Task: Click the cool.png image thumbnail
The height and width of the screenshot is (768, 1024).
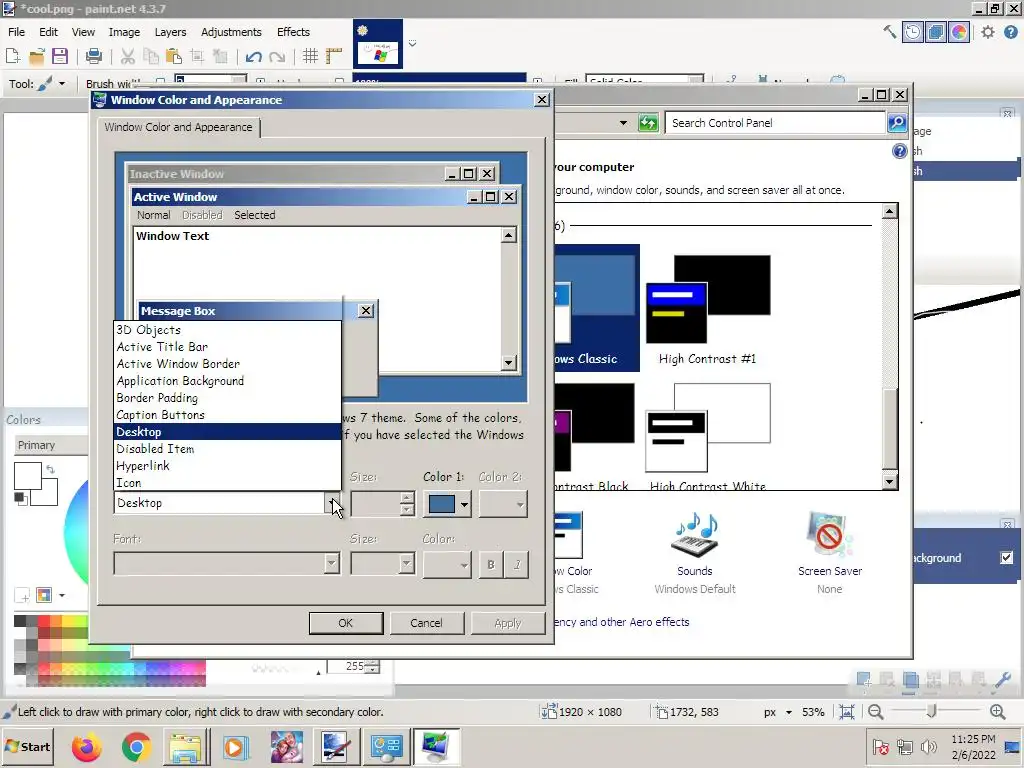Action: point(377,44)
